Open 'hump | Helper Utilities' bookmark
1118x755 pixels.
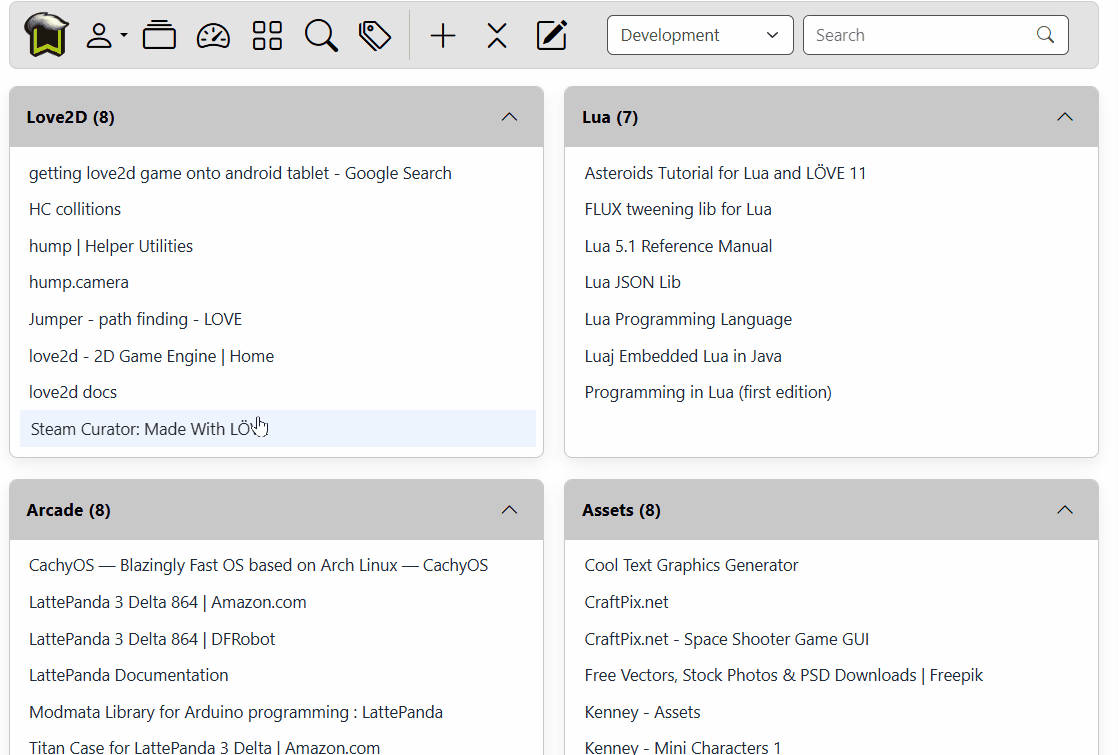tap(111, 246)
